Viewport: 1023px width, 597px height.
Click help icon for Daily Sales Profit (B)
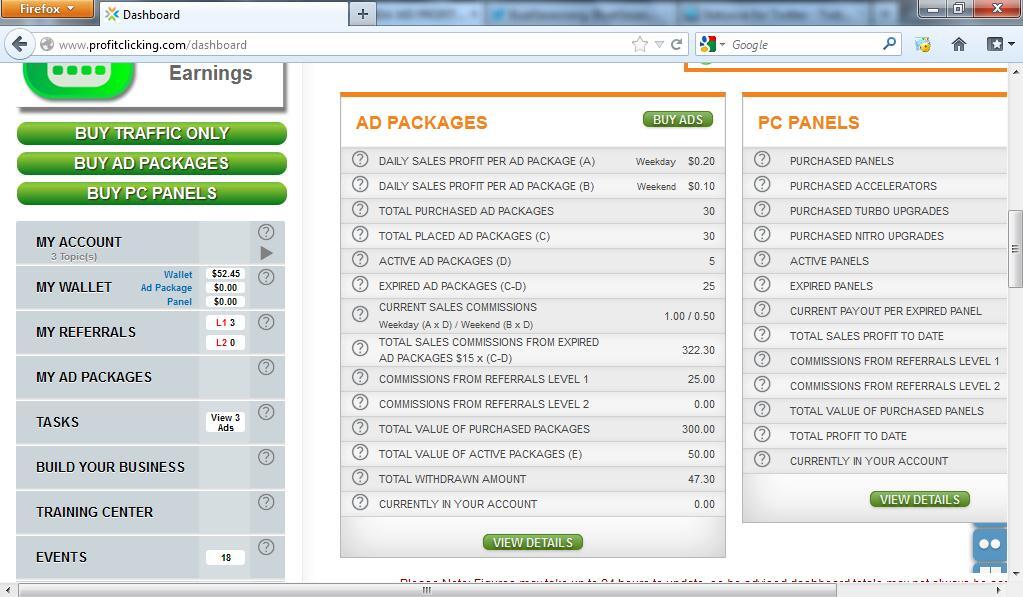click(x=360, y=185)
